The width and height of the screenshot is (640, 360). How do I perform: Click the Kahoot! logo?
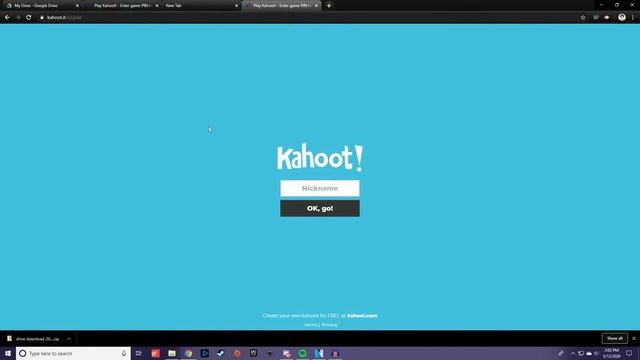320,157
